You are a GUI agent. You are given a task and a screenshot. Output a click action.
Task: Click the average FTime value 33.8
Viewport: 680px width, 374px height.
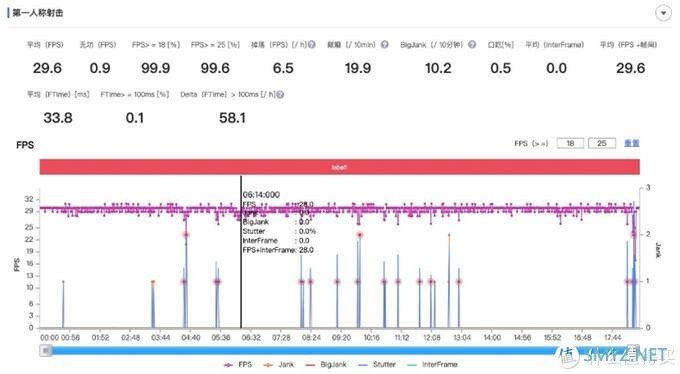58,118
